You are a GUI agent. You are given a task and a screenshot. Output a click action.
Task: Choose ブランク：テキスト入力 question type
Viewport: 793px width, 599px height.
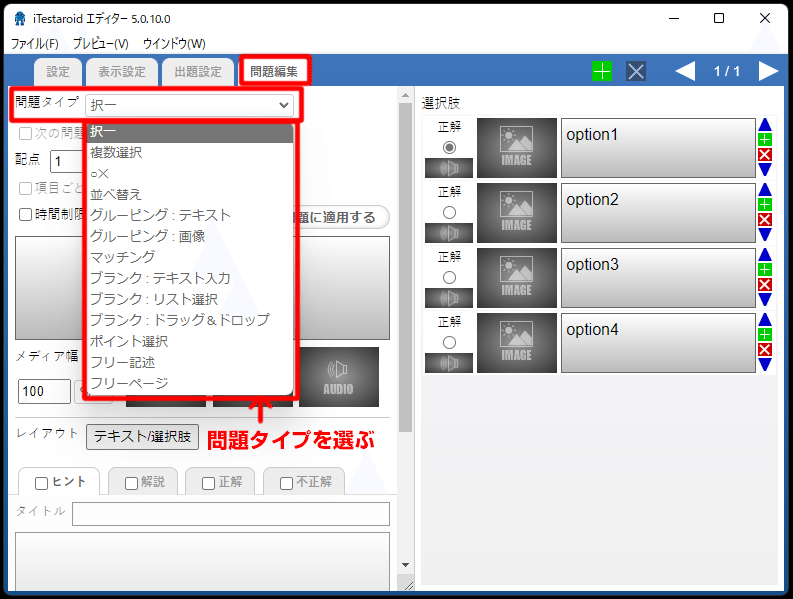point(190,278)
